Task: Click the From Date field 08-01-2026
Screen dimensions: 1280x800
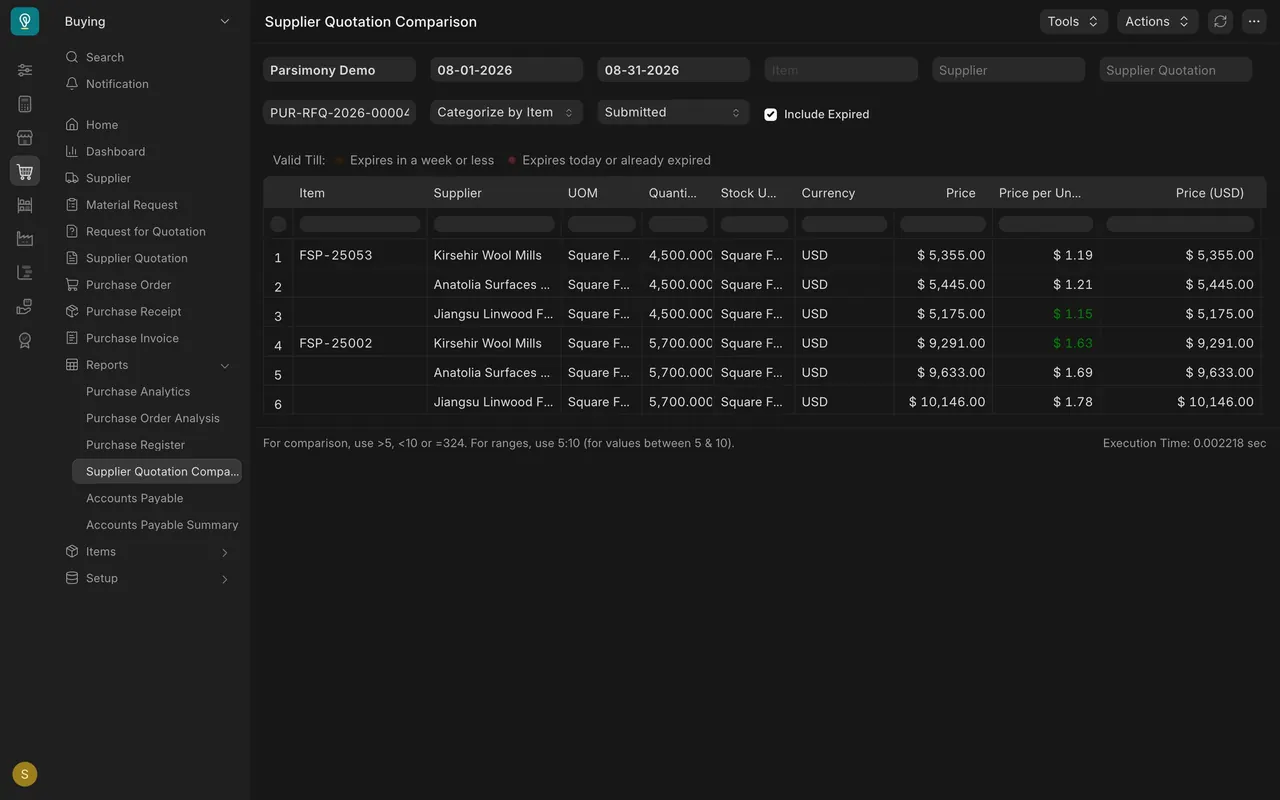Action: point(506,70)
